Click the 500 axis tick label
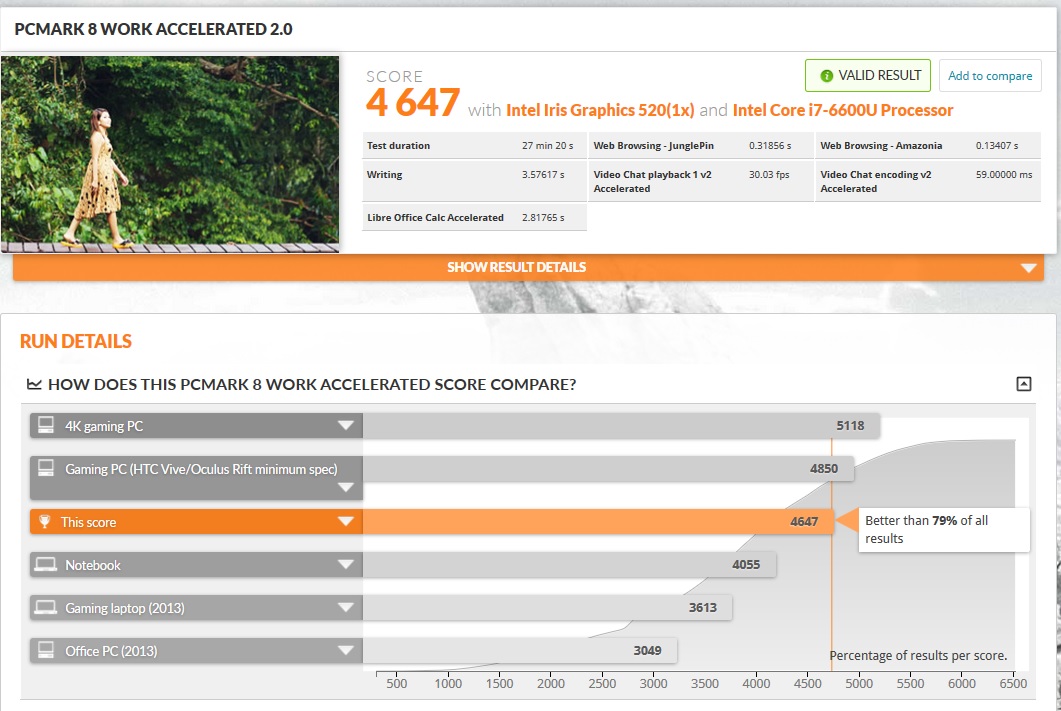 pos(397,683)
